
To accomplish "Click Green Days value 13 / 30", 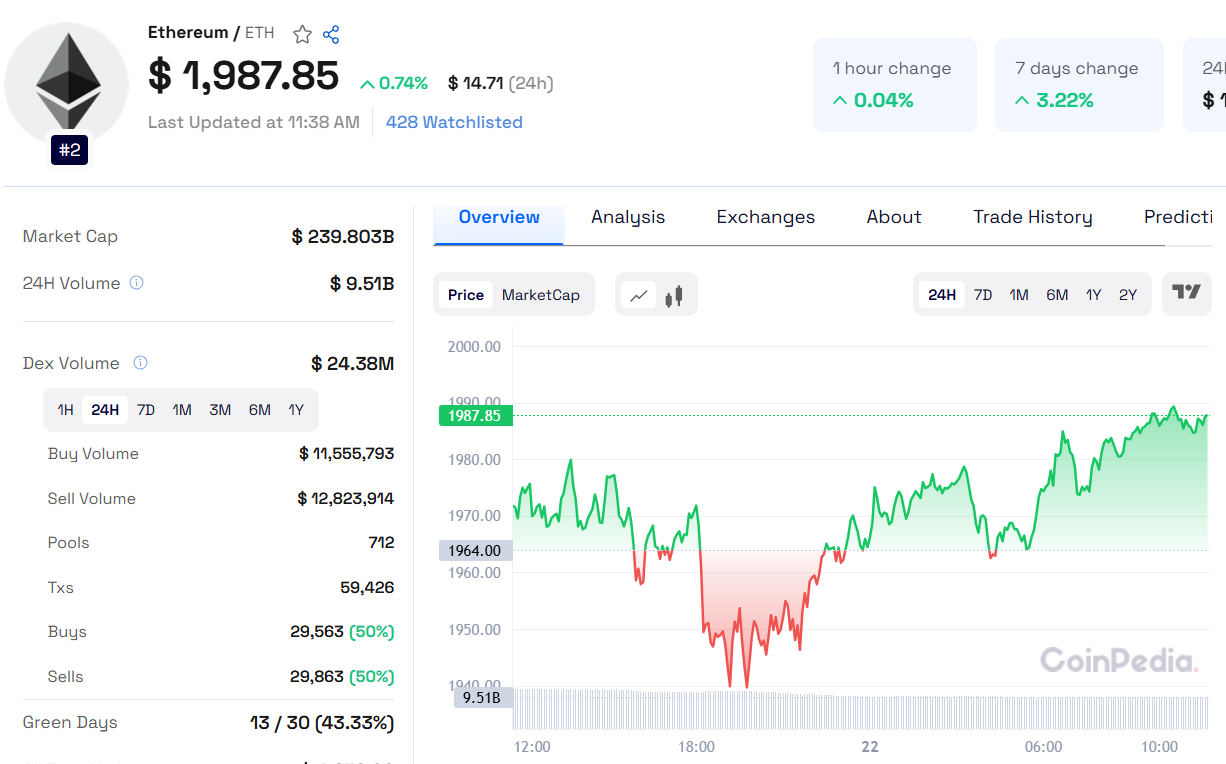I will (x=322, y=723).
